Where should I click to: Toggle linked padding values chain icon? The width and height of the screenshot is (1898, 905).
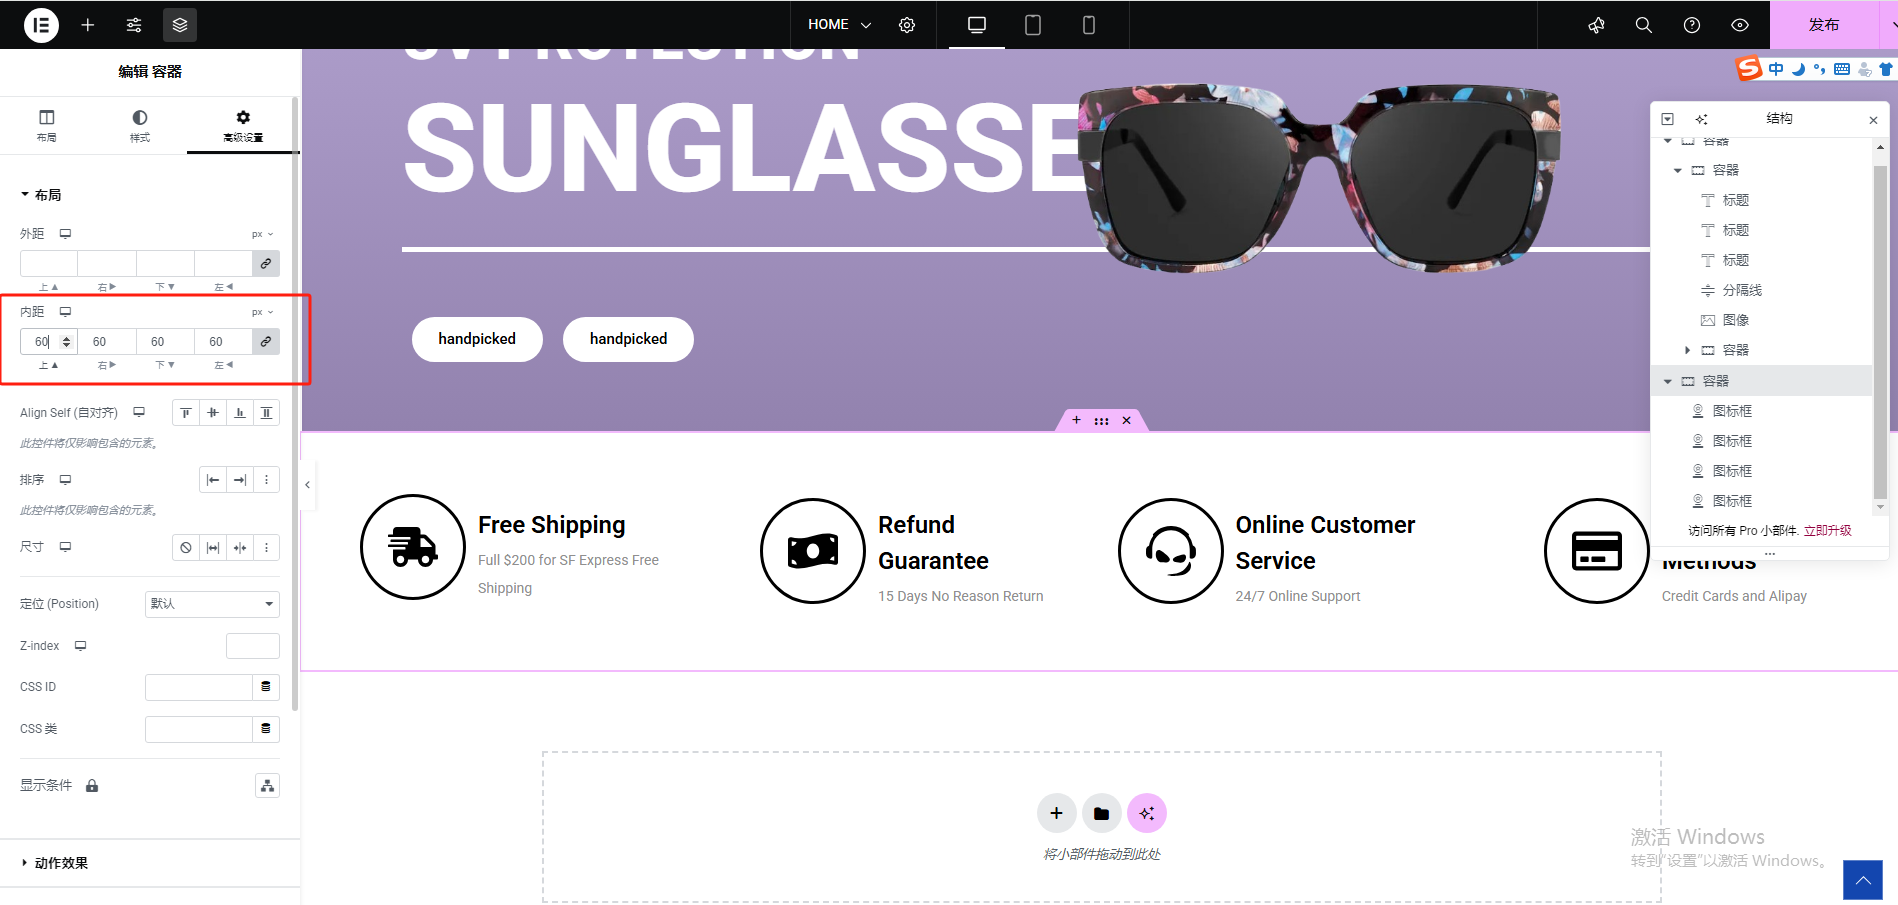click(x=266, y=342)
